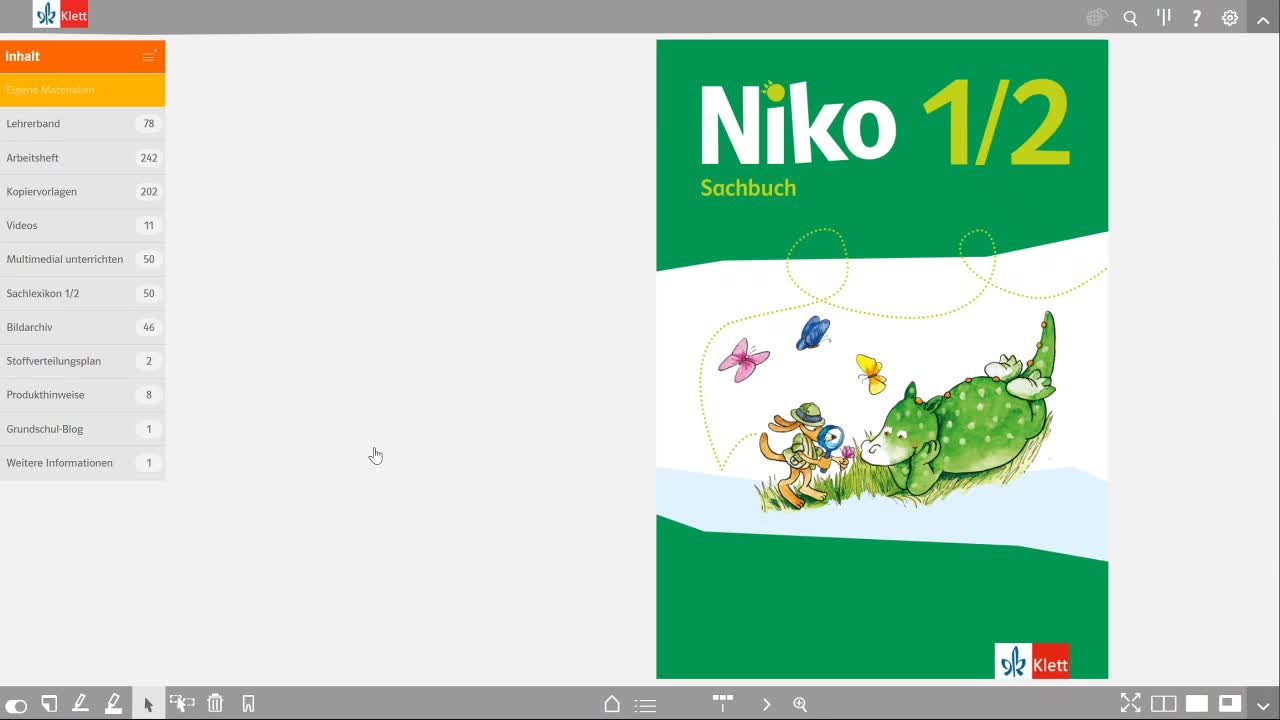Go to next page with the arrow
This screenshot has height=720, width=1280.
coord(767,704)
